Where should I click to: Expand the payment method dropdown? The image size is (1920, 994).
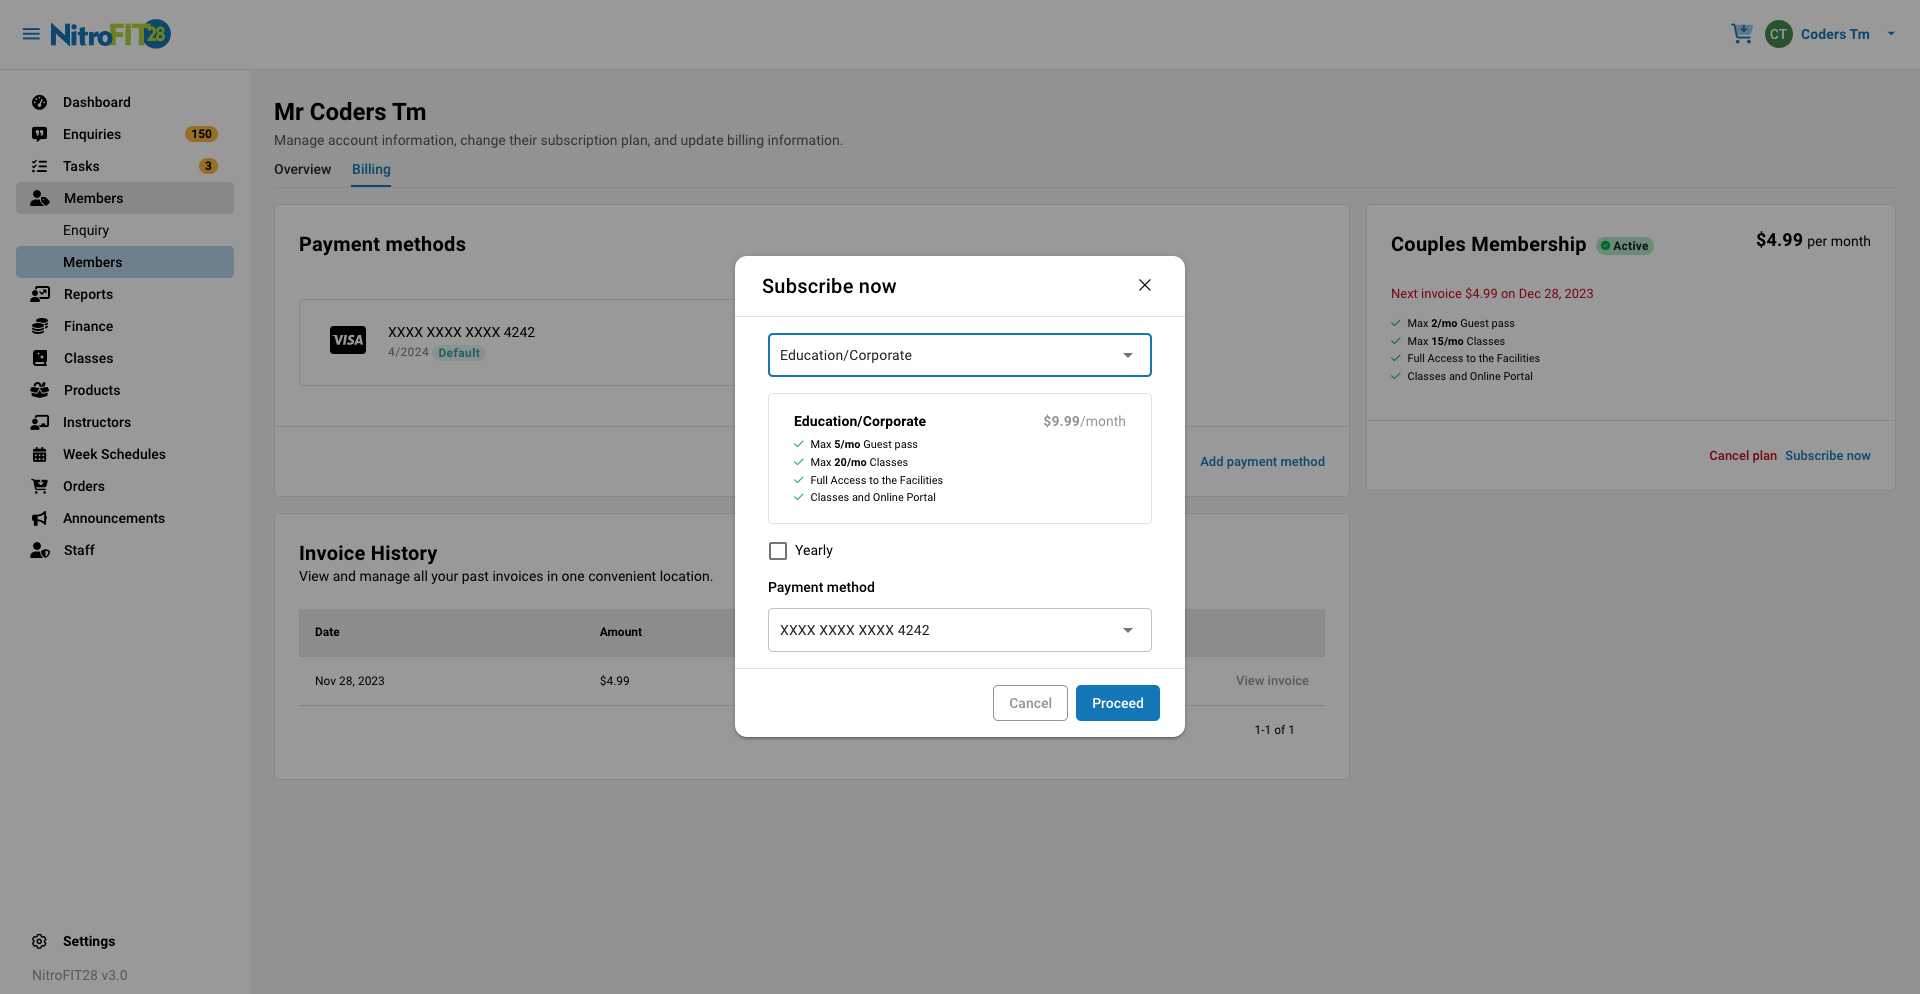959,630
